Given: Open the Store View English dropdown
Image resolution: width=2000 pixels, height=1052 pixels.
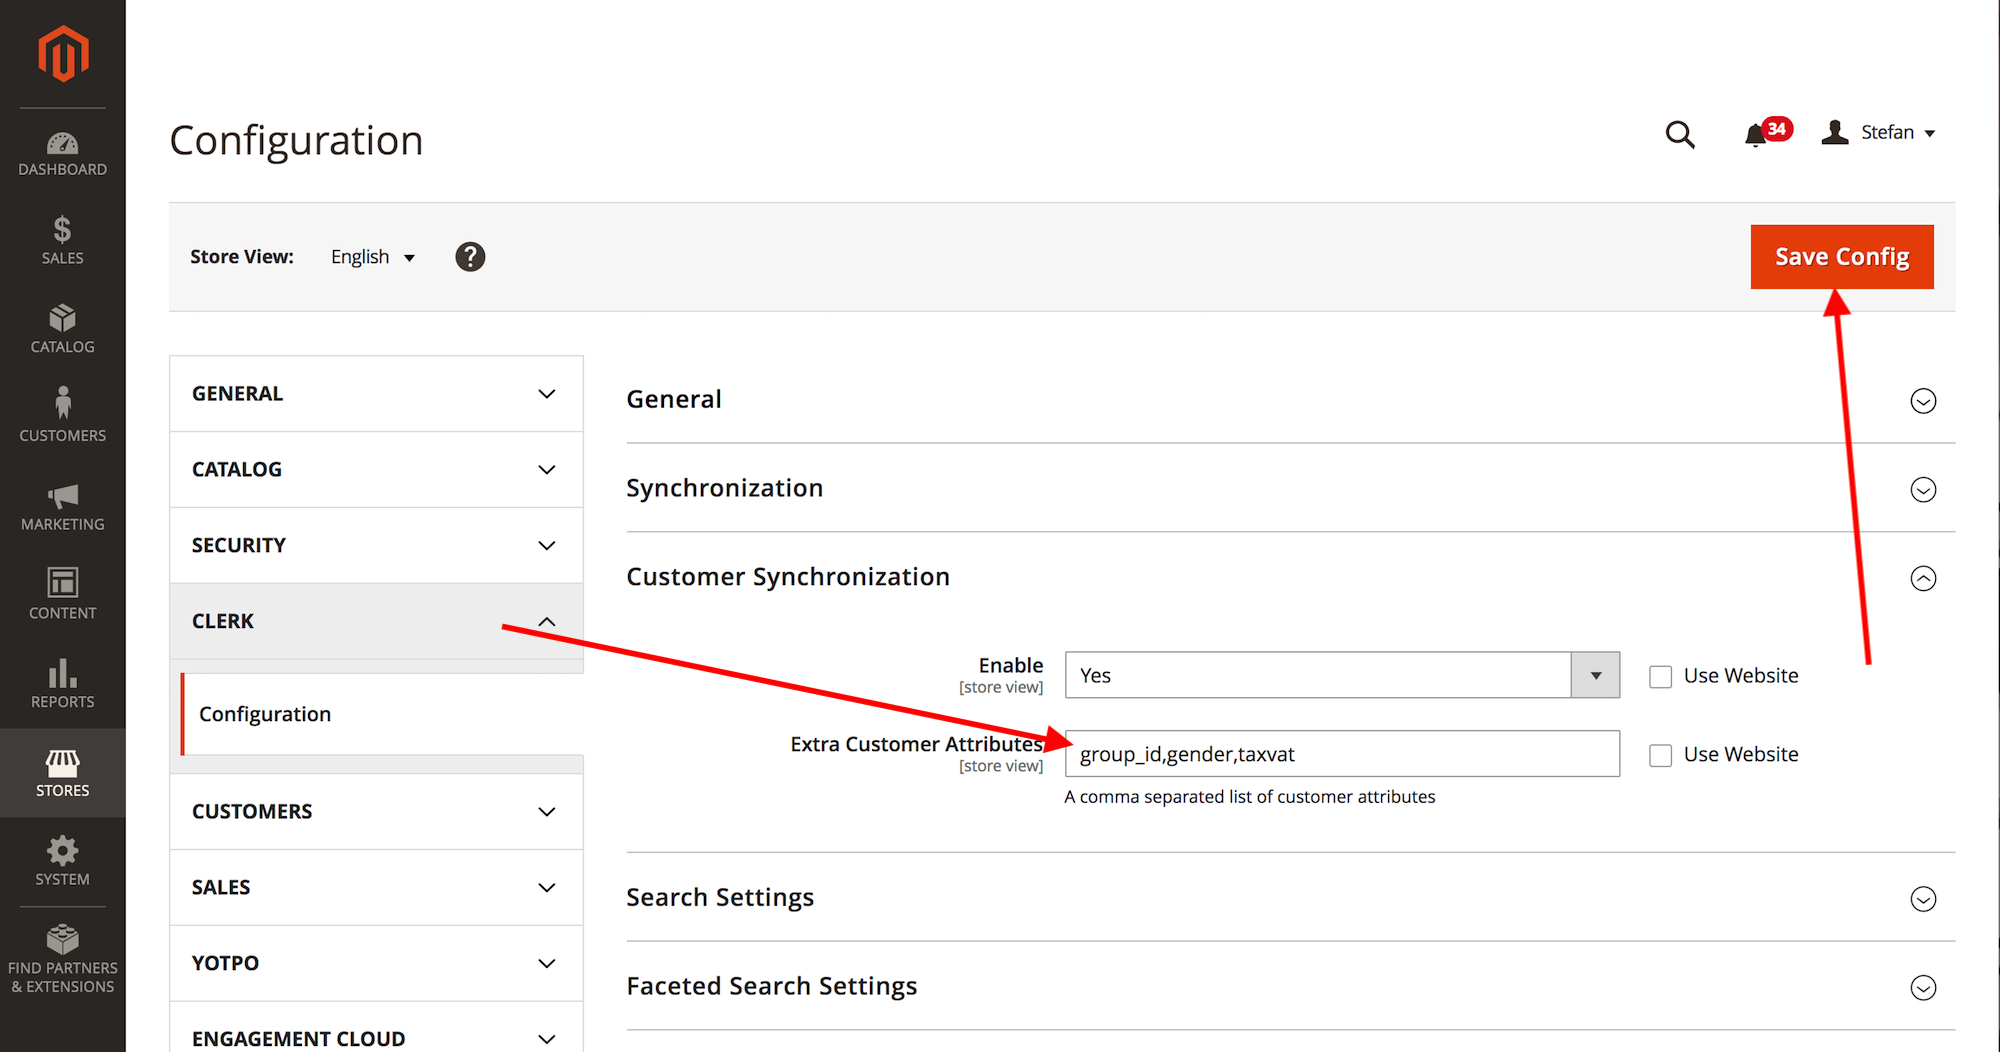Looking at the screenshot, I should [x=372, y=257].
